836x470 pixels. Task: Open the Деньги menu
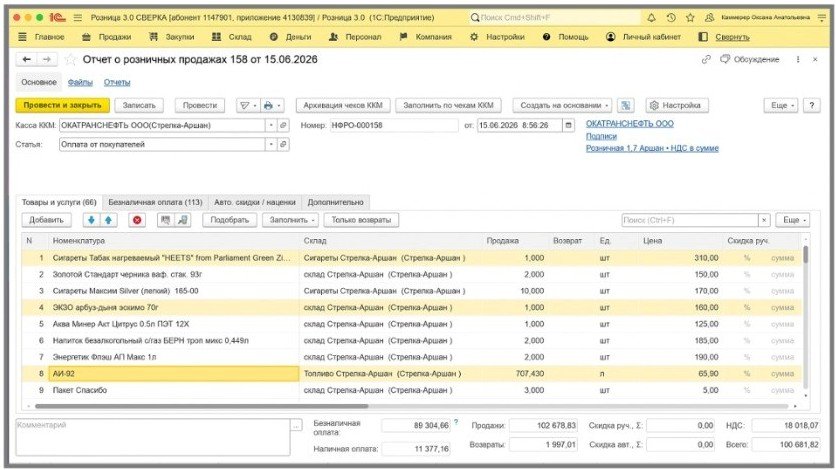(x=290, y=37)
